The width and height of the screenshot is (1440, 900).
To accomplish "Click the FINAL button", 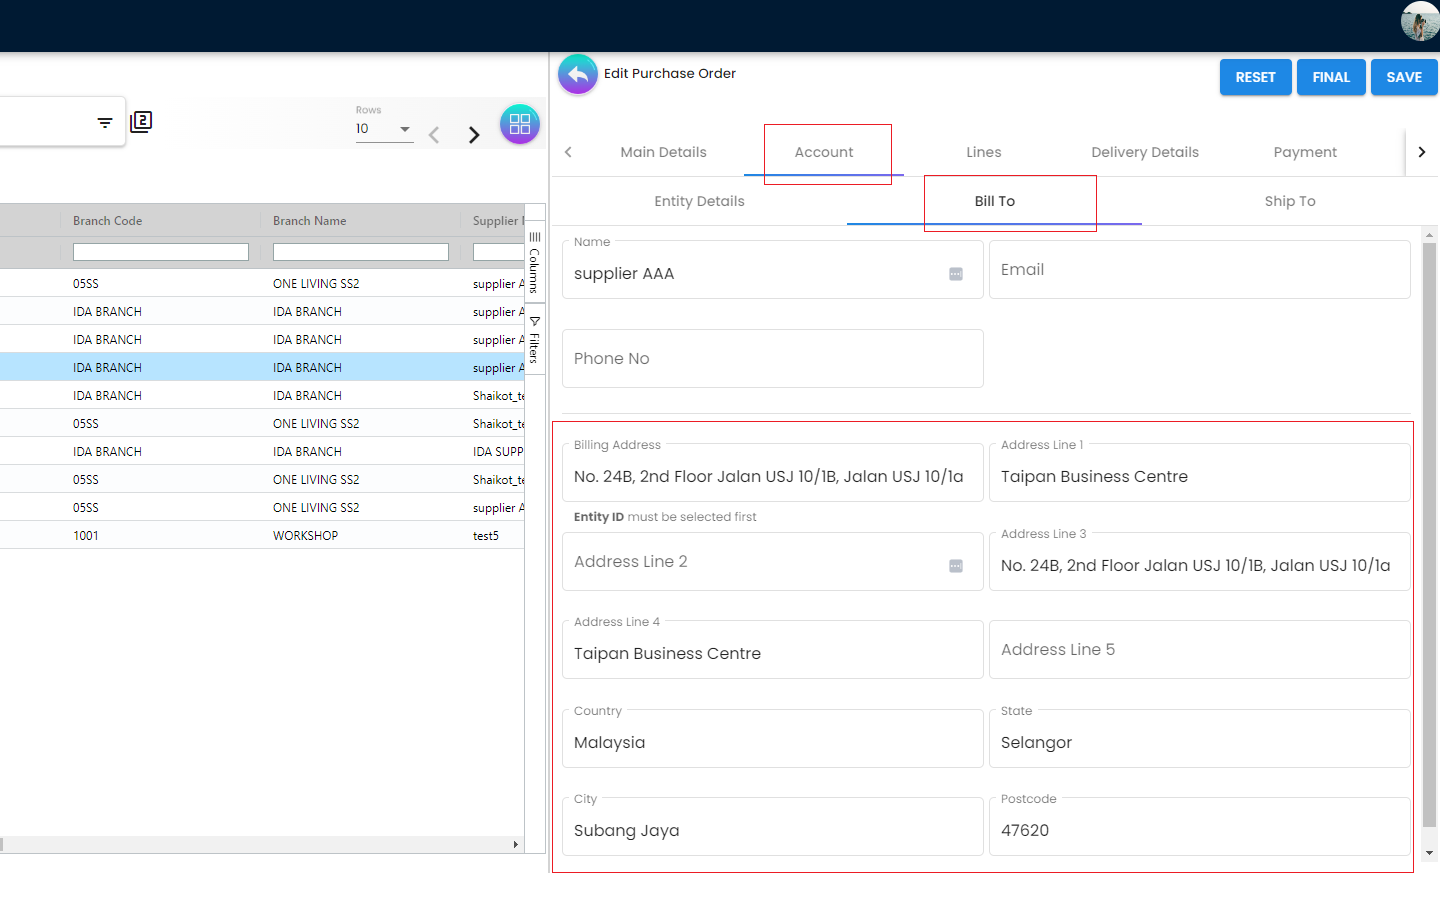I will pos(1330,77).
